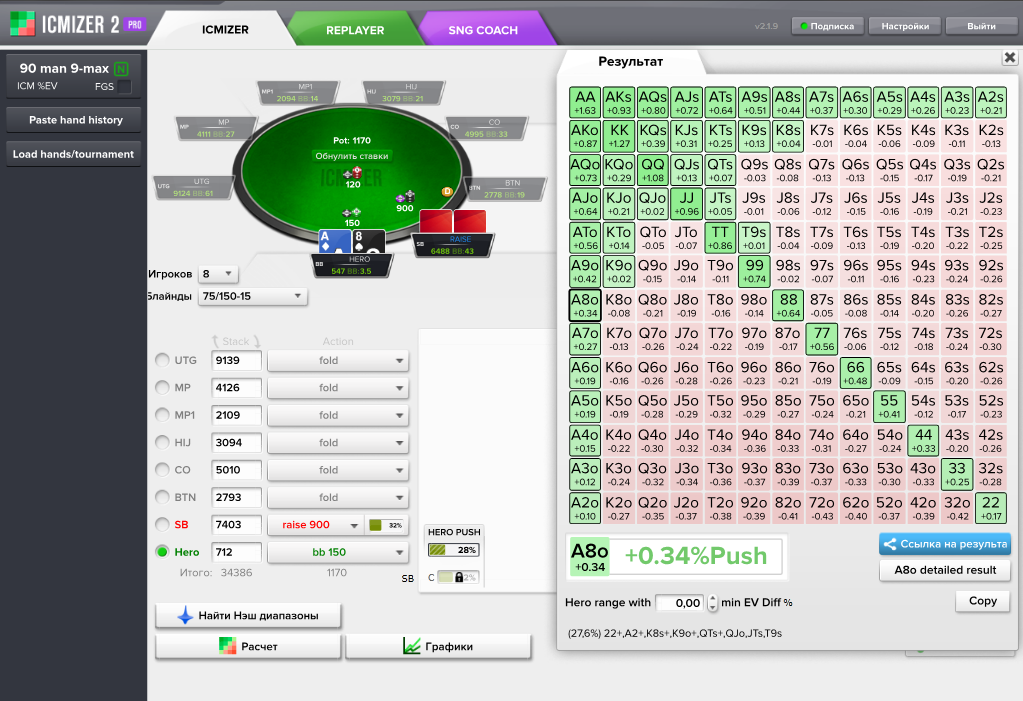
Task: Open Настройки settings
Action: (905, 26)
